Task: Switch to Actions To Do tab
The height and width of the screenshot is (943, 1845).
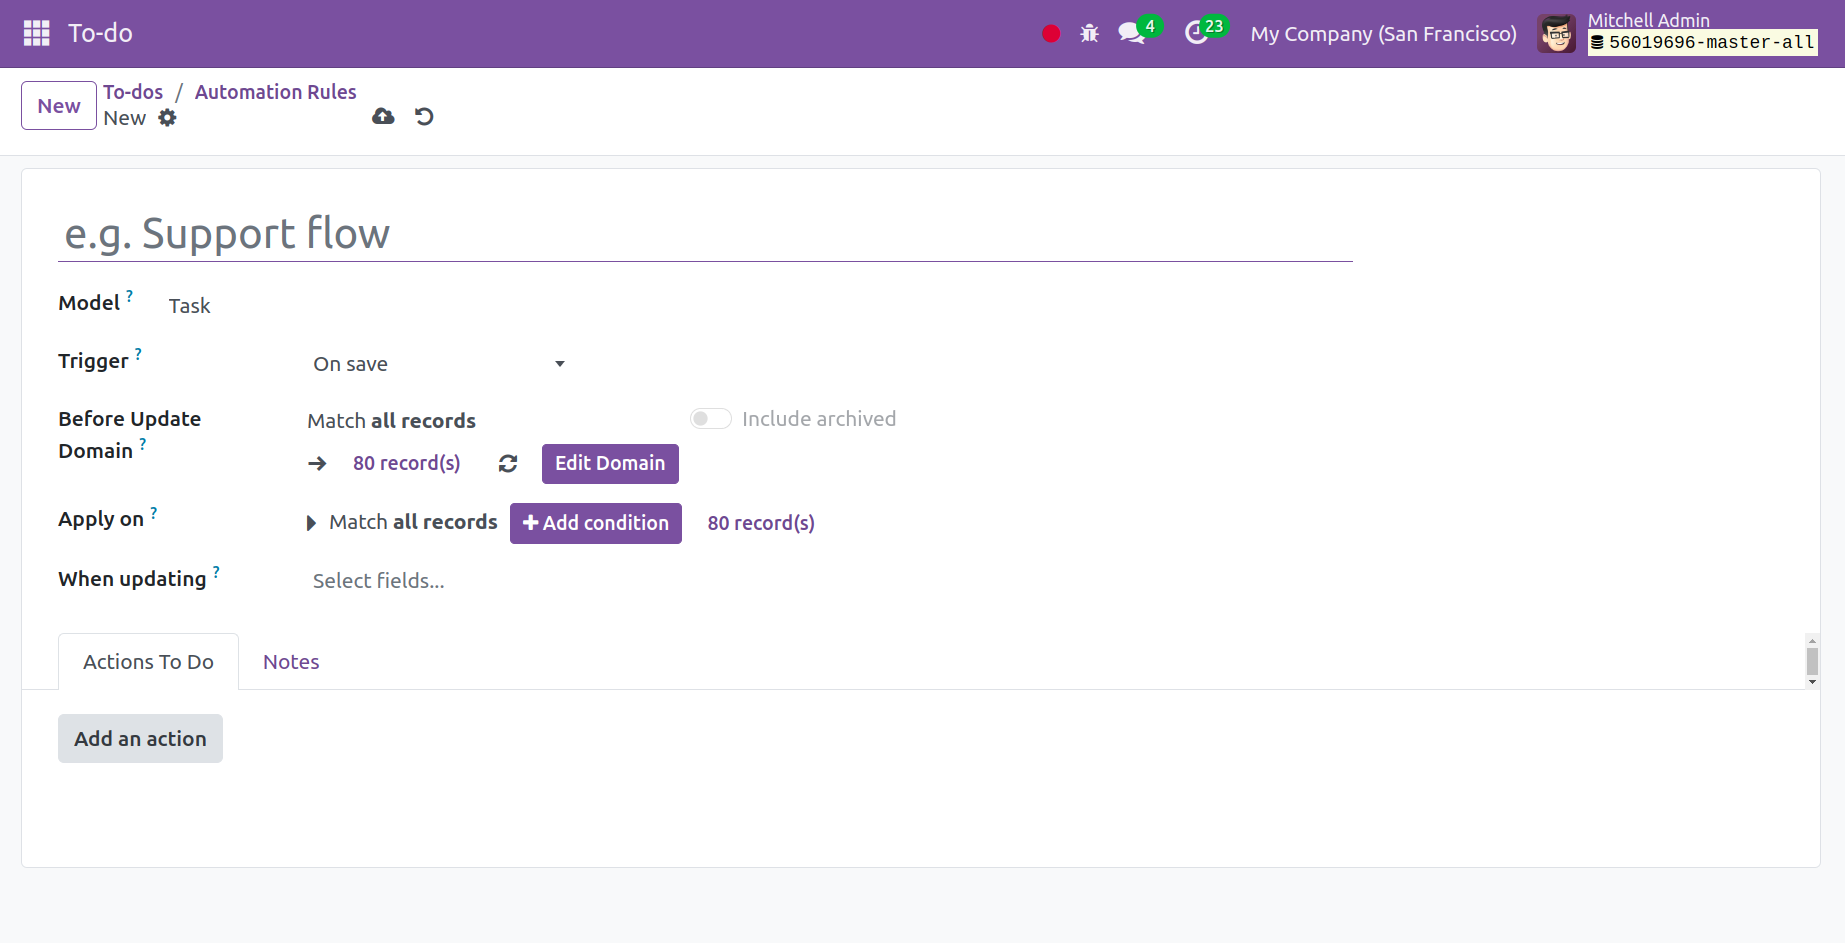Action: (148, 662)
